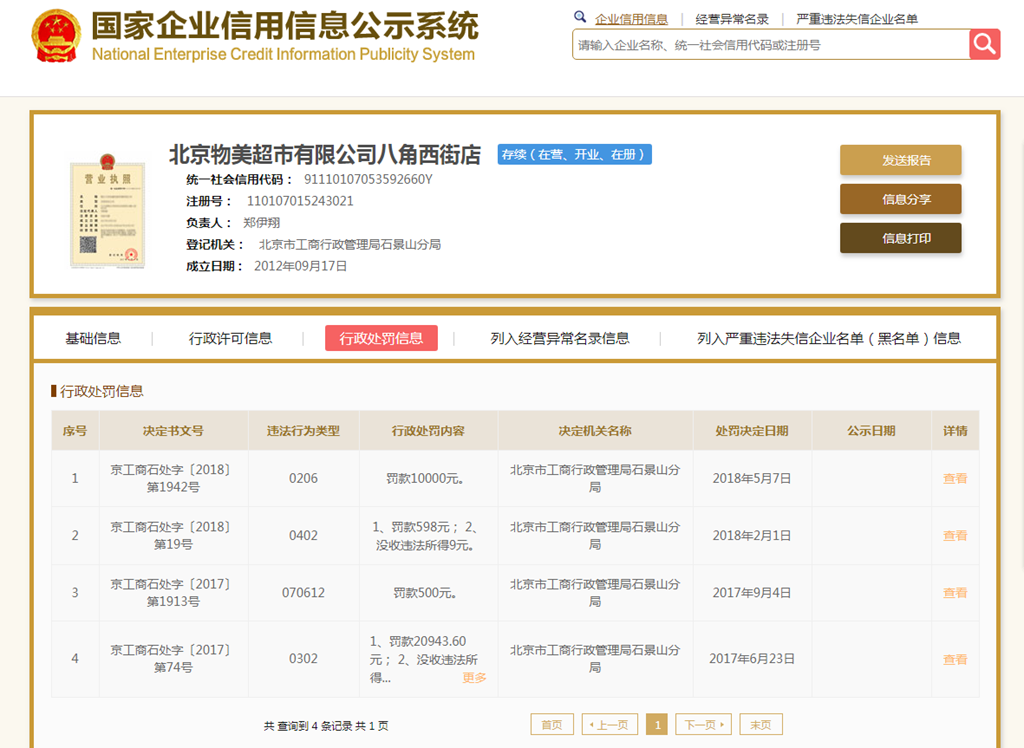The width and height of the screenshot is (1024, 748).
Task: Click the red search magnifier button
Action: [984, 44]
